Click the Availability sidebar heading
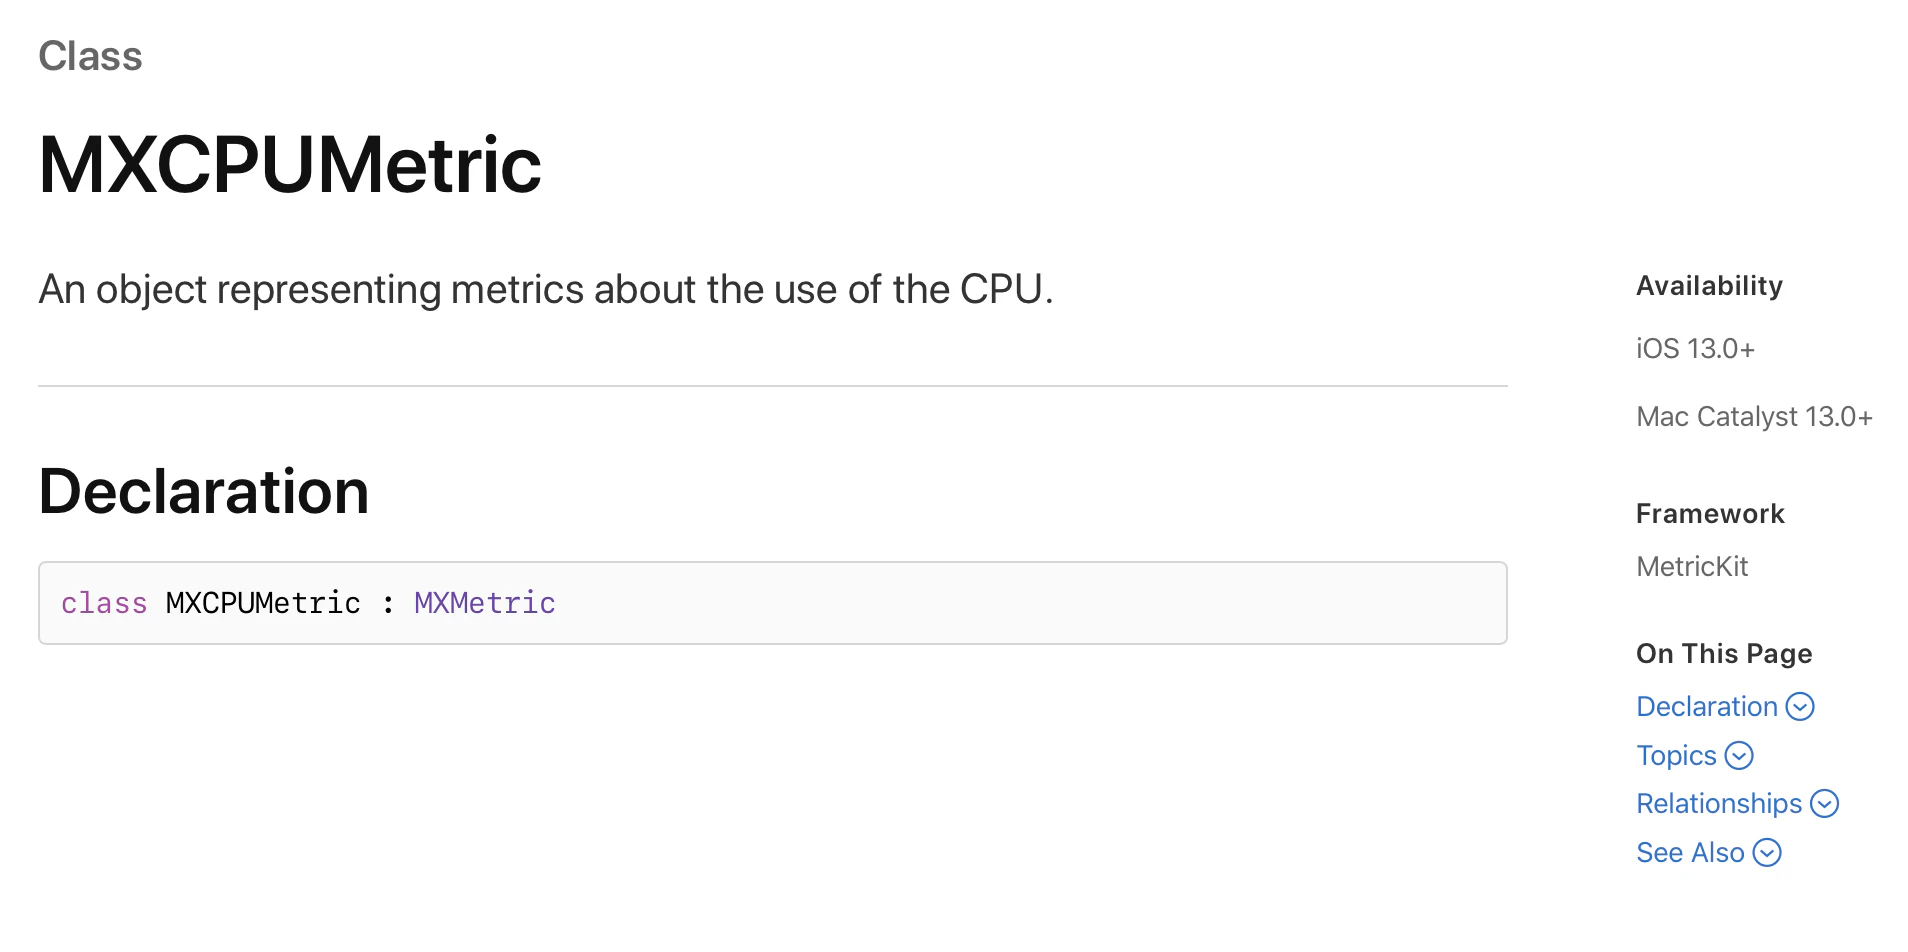 tap(1709, 286)
